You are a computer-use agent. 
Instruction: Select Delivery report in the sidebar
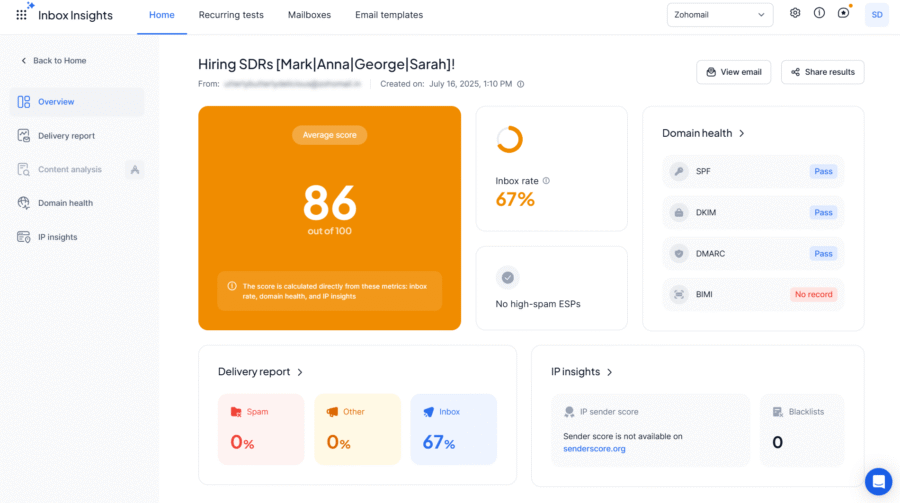(66, 136)
